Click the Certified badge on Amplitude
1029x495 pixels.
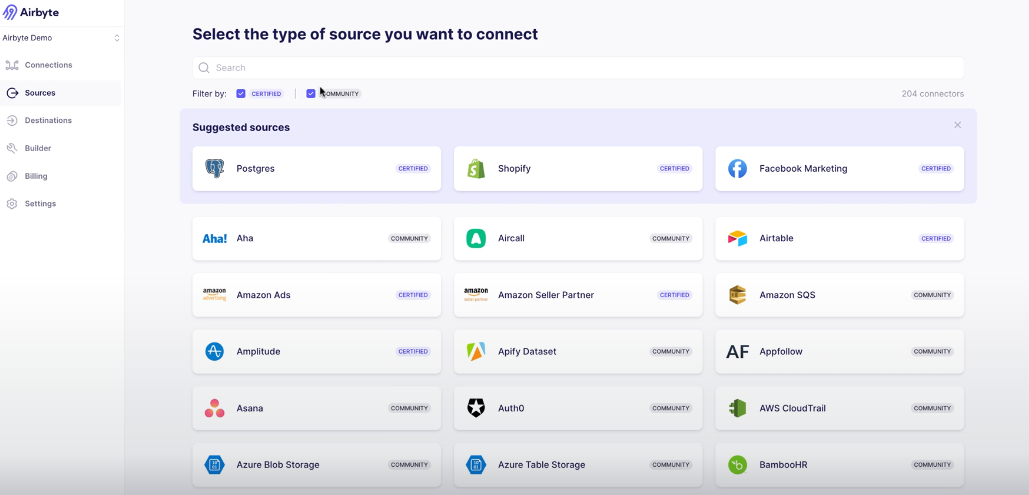pyautogui.click(x=413, y=351)
